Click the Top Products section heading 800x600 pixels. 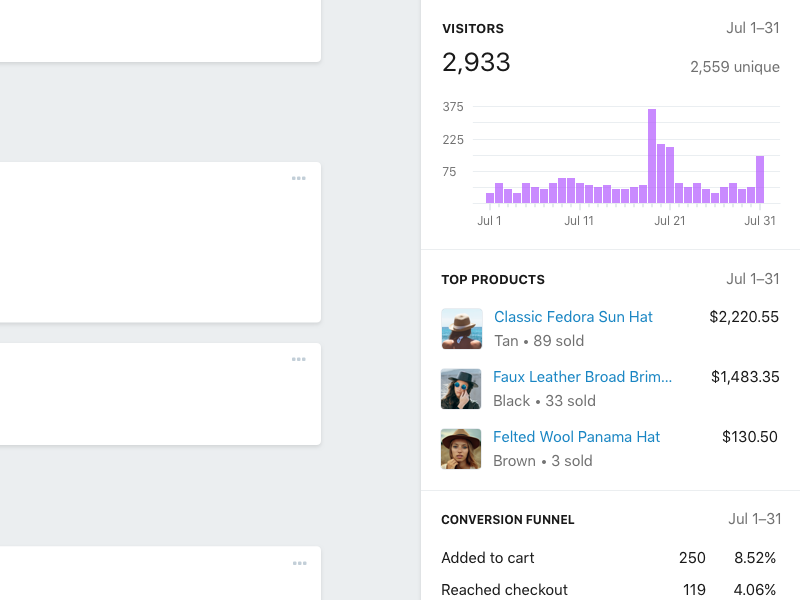(493, 280)
